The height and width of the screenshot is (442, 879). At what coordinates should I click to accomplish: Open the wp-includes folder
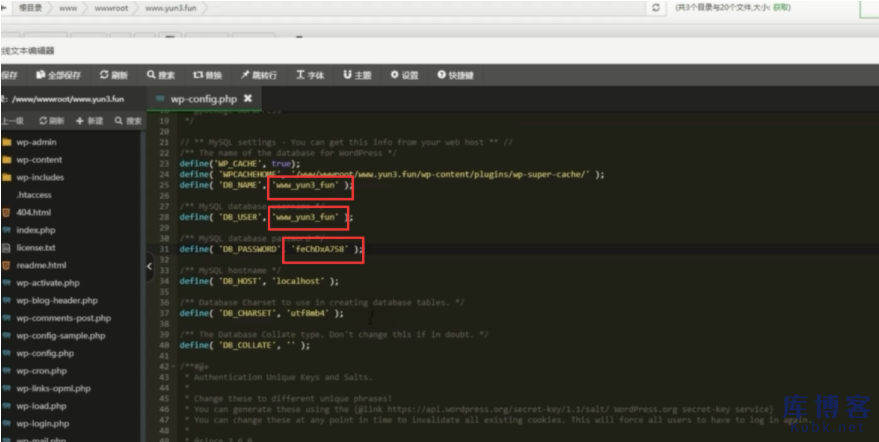coord(40,177)
